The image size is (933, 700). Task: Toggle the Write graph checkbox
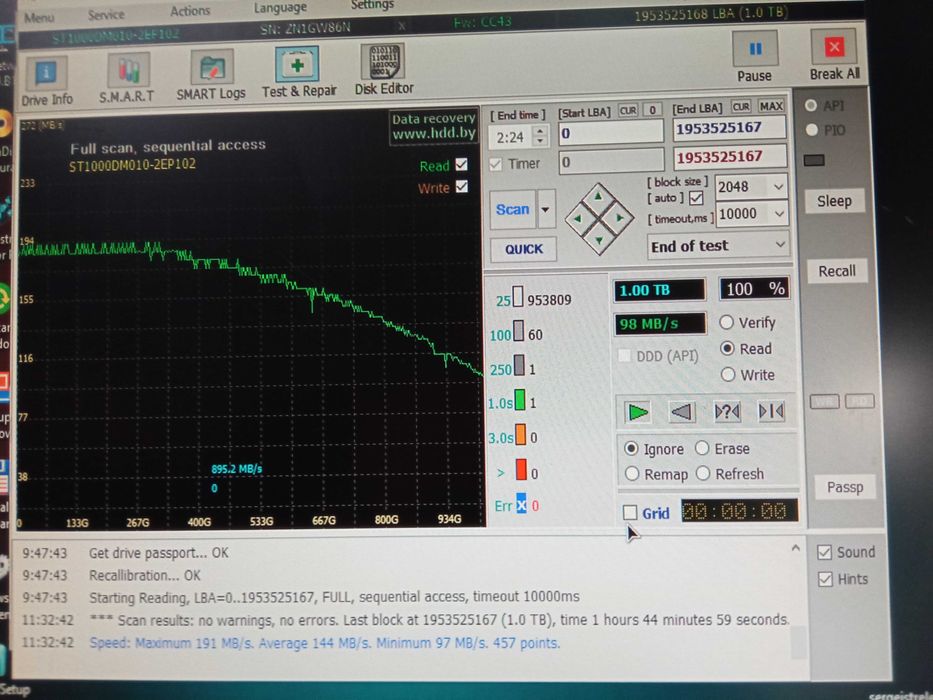[x=462, y=187]
